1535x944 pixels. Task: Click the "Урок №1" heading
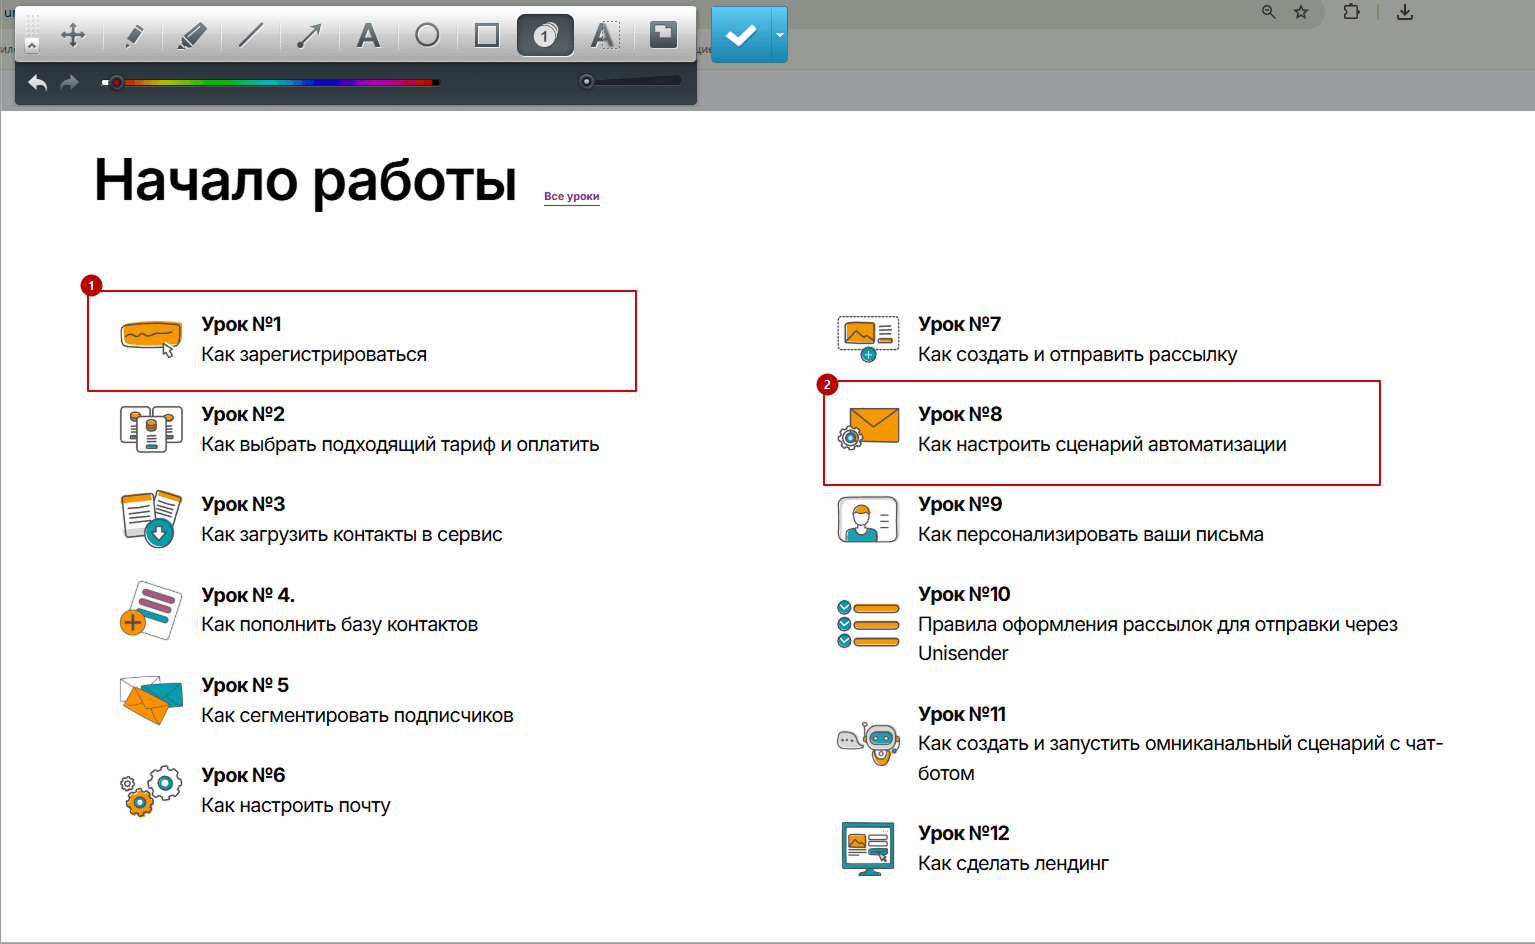[x=241, y=324]
